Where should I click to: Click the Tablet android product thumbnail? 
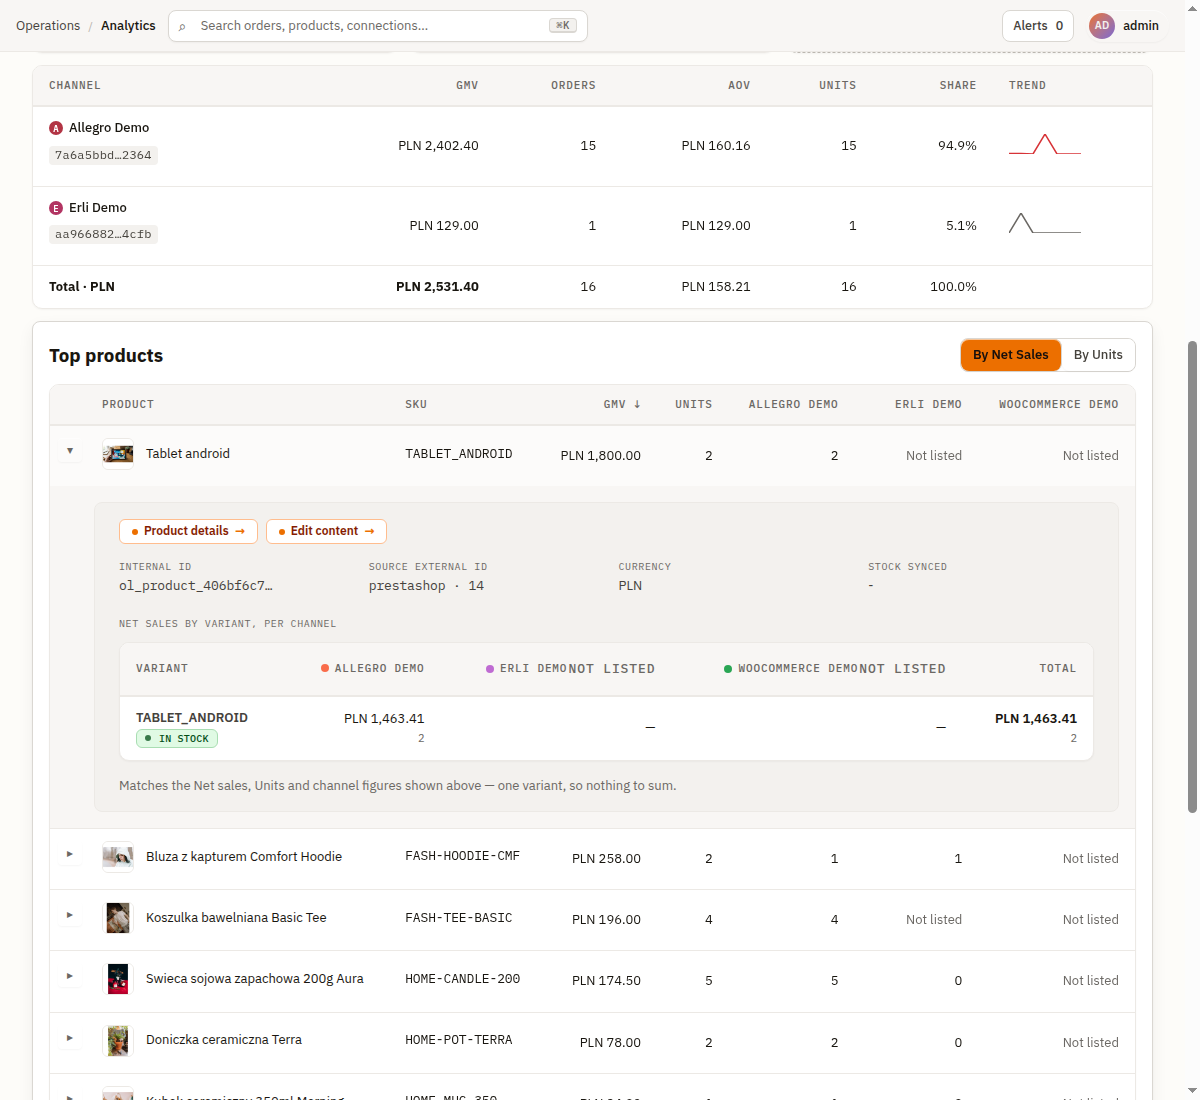coord(118,454)
